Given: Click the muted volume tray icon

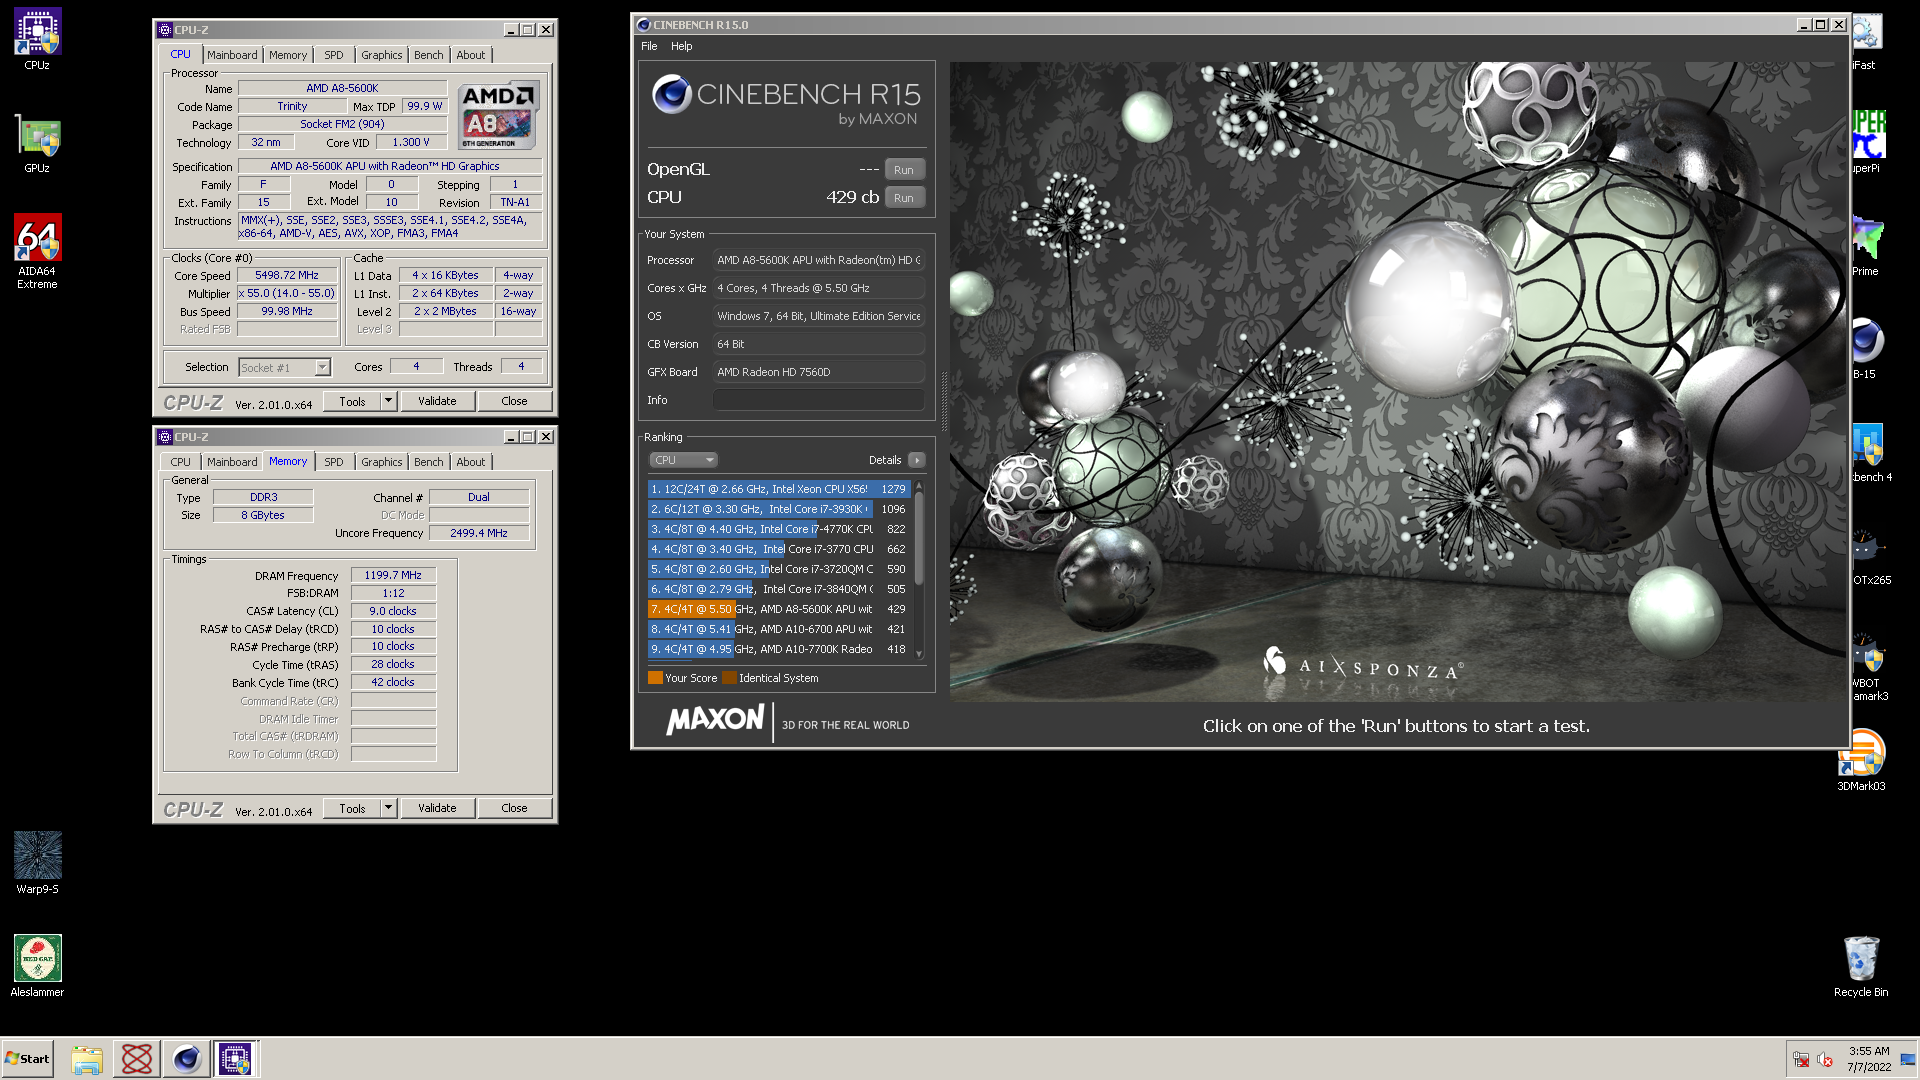Looking at the screenshot, I should point(1825,1060).
